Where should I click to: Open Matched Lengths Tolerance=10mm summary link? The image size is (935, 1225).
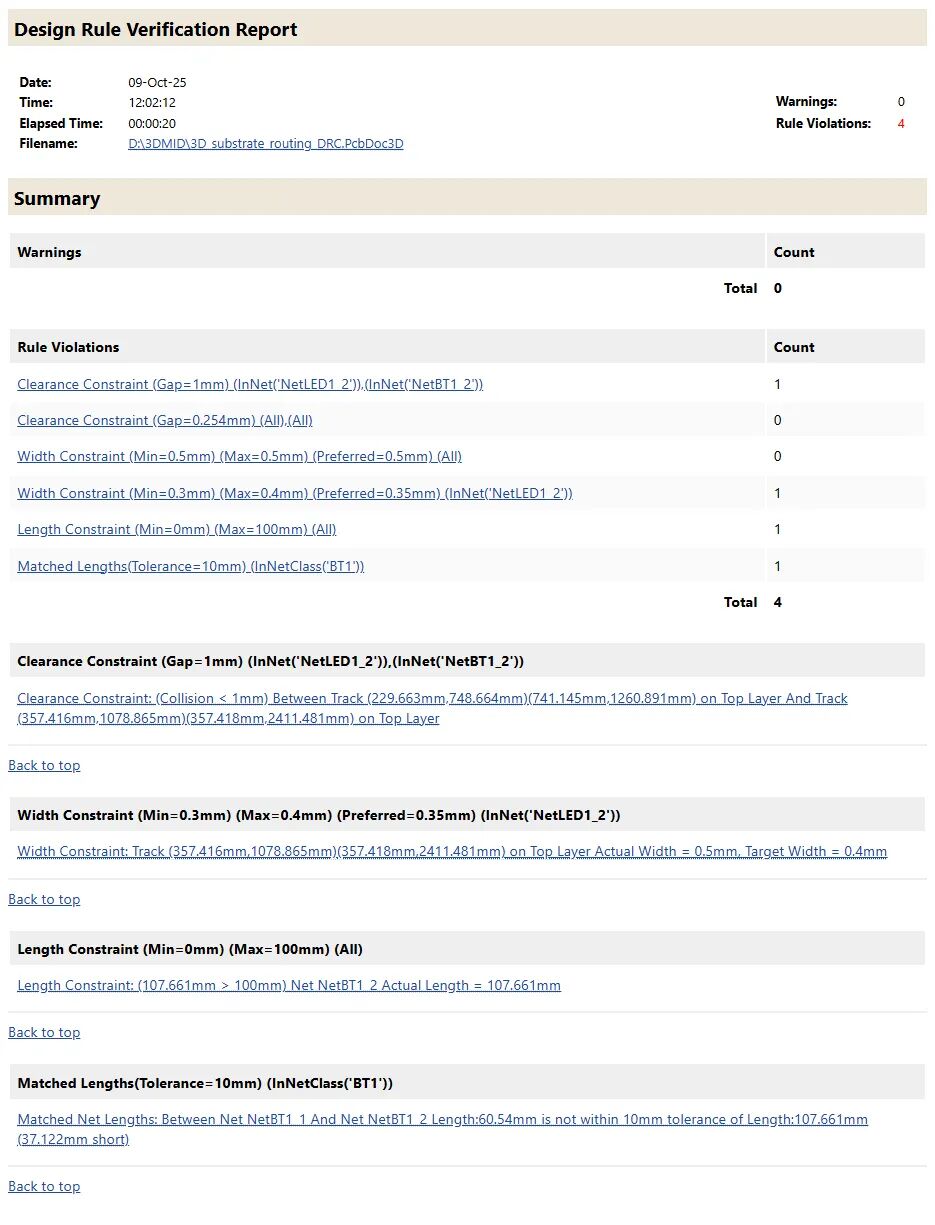click(190, 566)
